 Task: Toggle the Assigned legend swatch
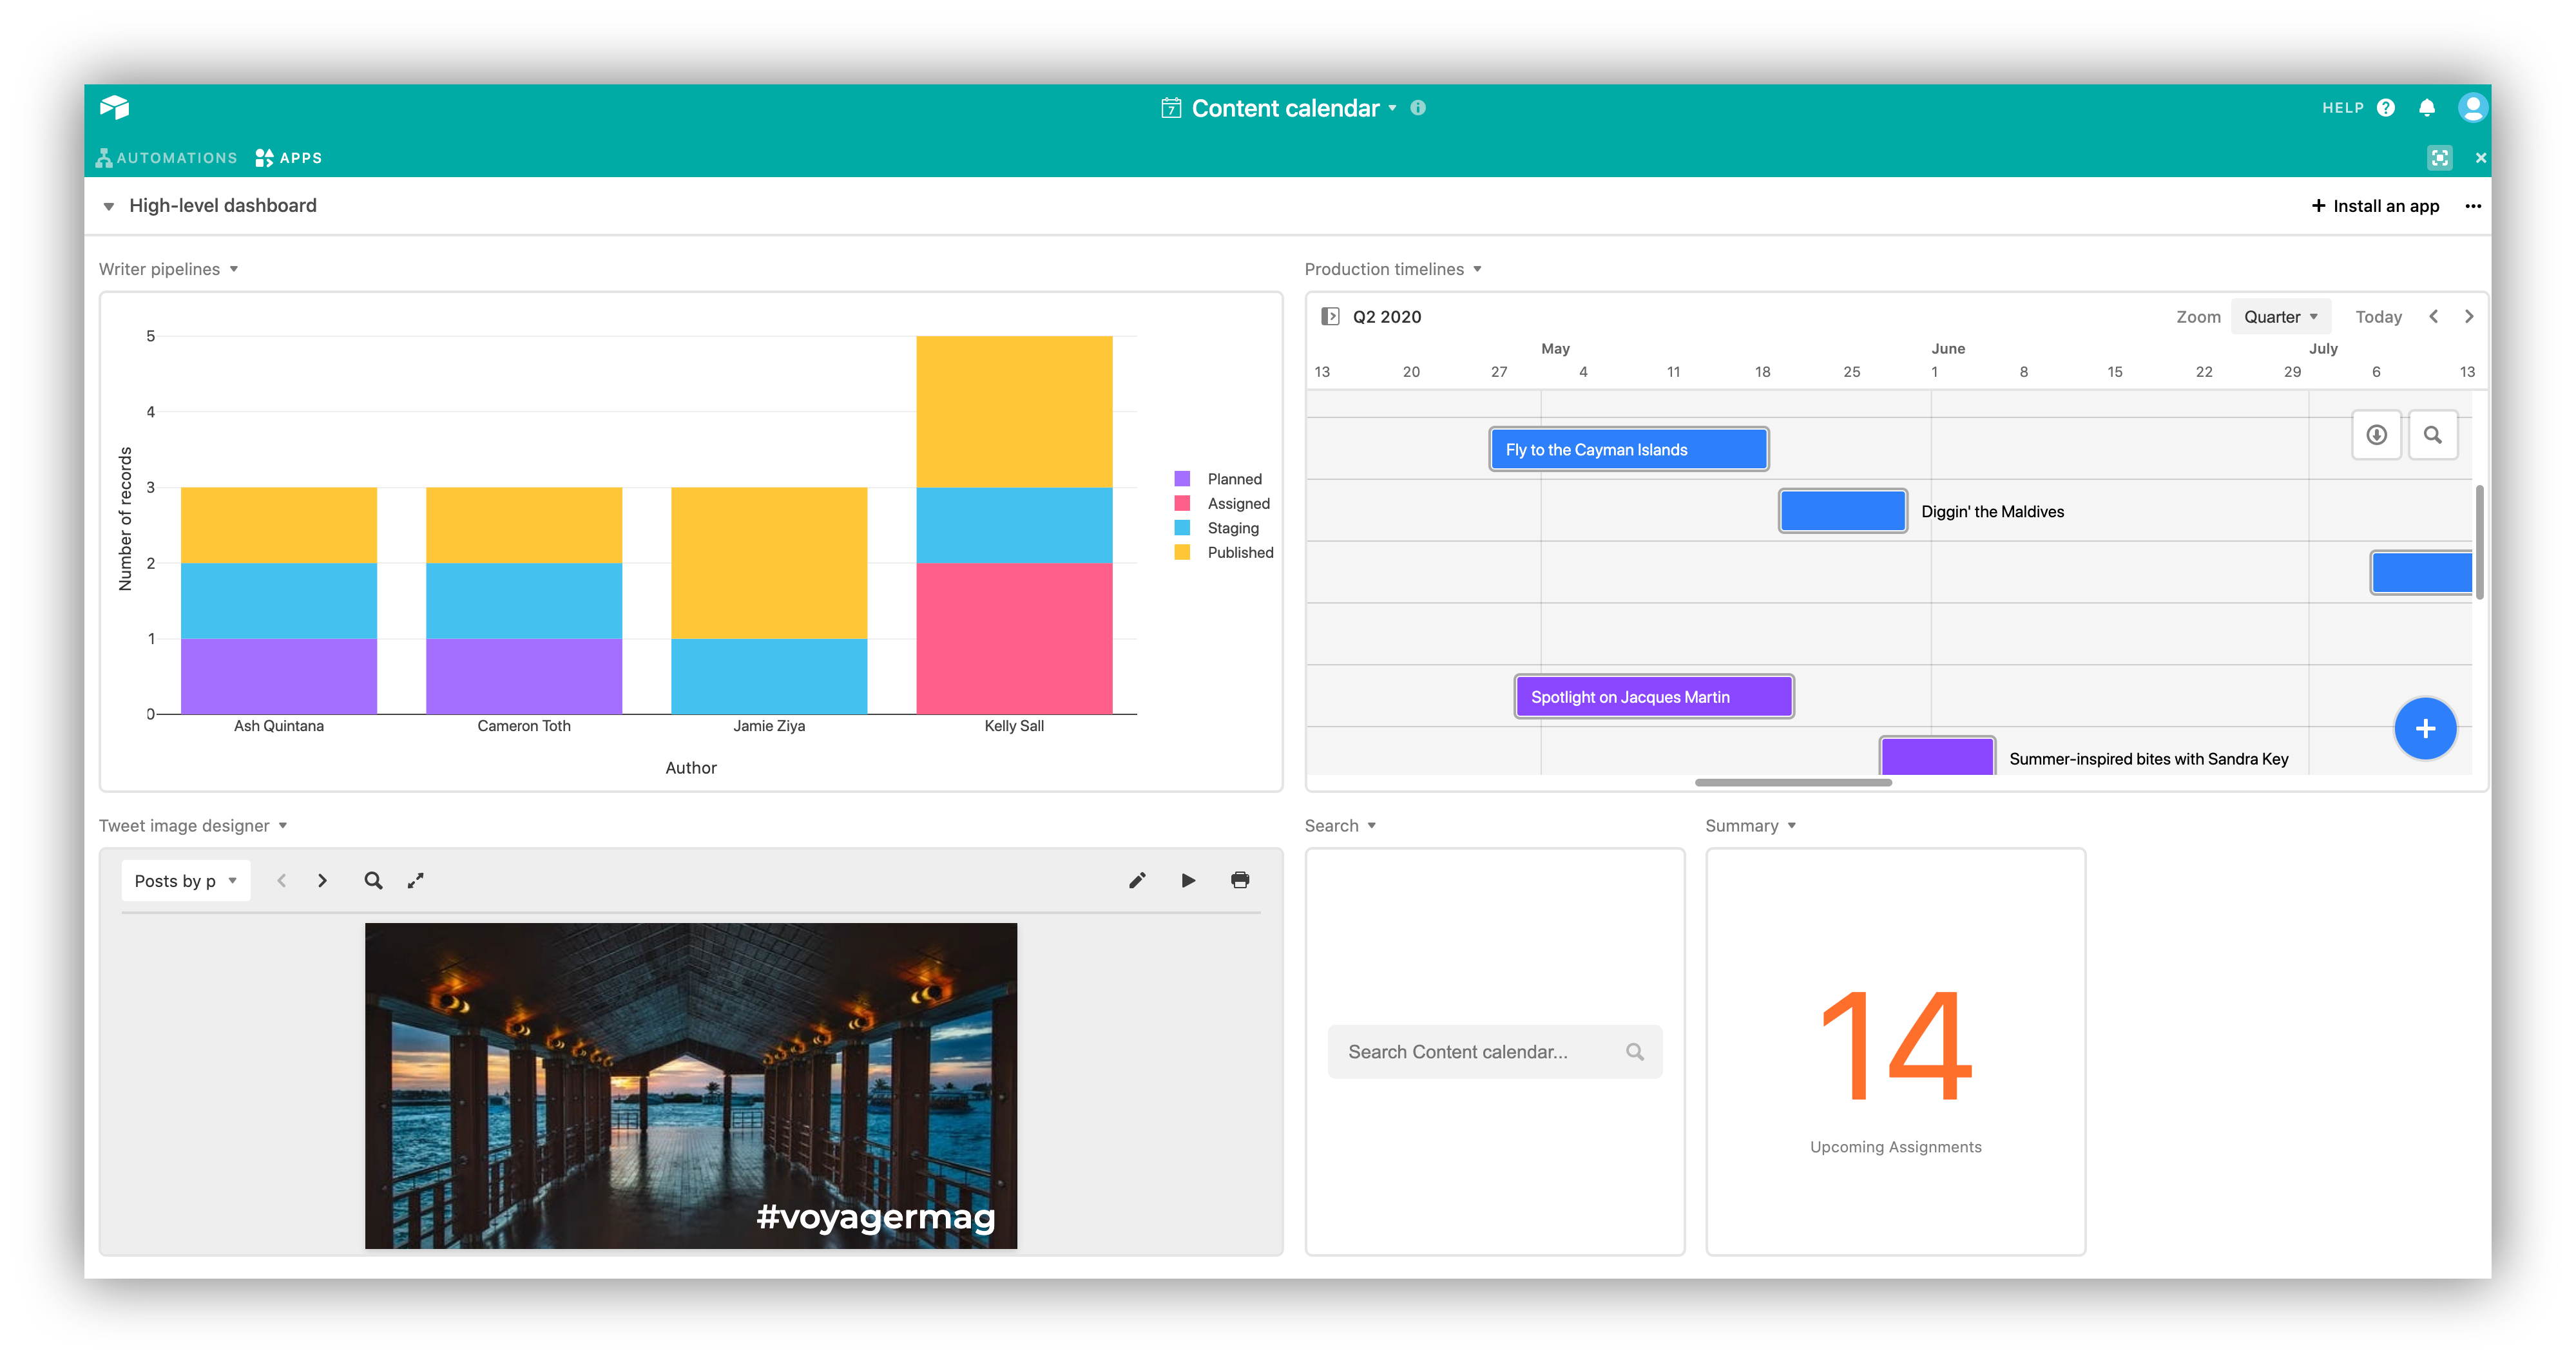coord(1182,503)
